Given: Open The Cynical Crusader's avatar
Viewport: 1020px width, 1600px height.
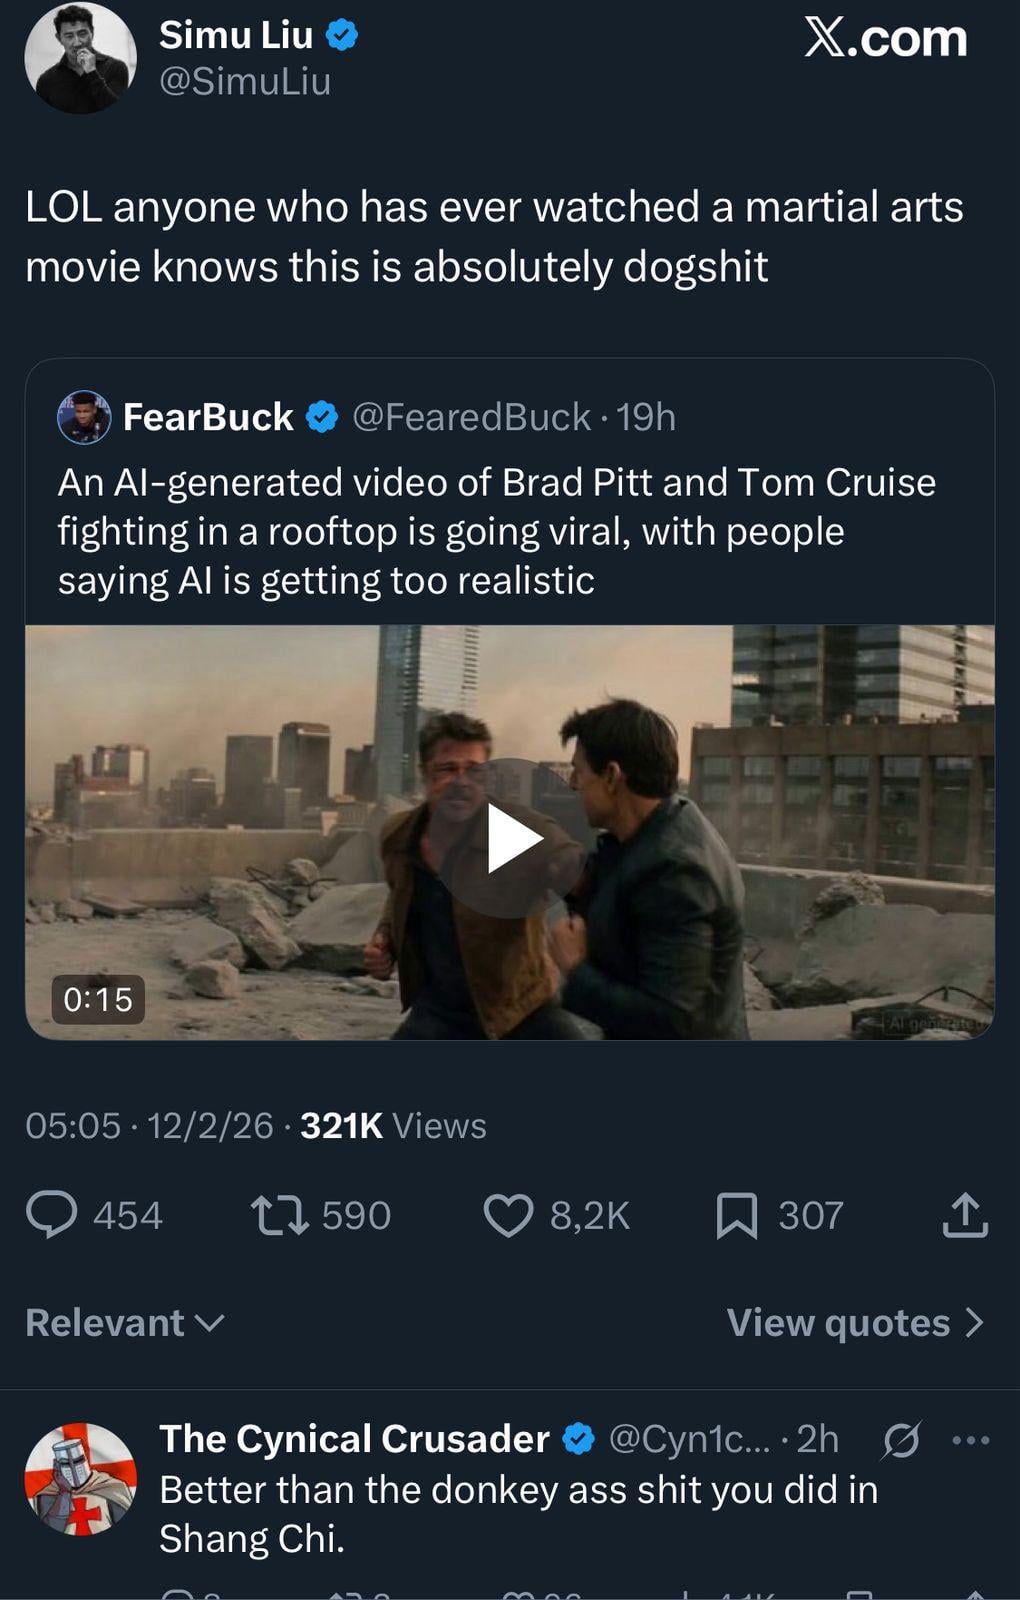Looking at the screenshot, I should pos(80,1478).
